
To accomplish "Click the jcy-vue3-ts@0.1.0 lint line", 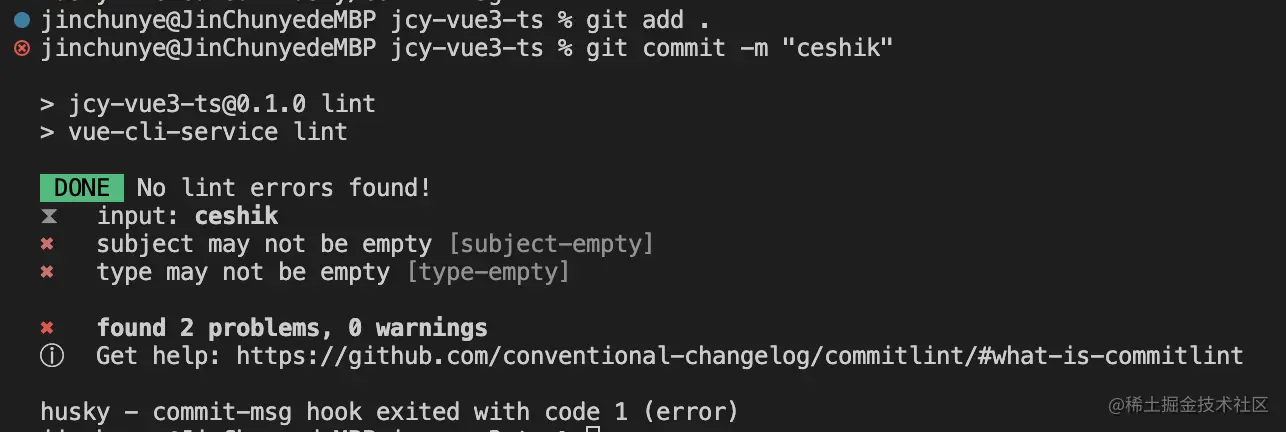I will pyautogui.click(x=208, y=104).
